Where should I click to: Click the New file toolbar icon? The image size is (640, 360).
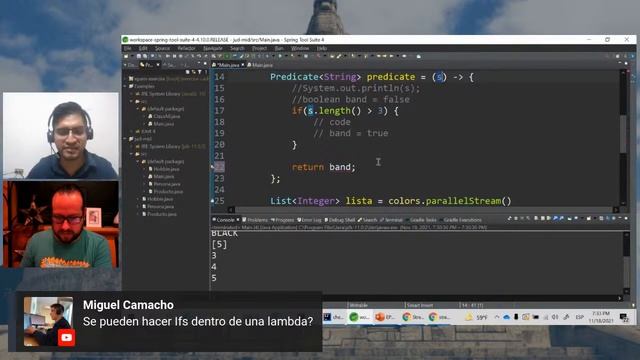[x=126, y=56]
